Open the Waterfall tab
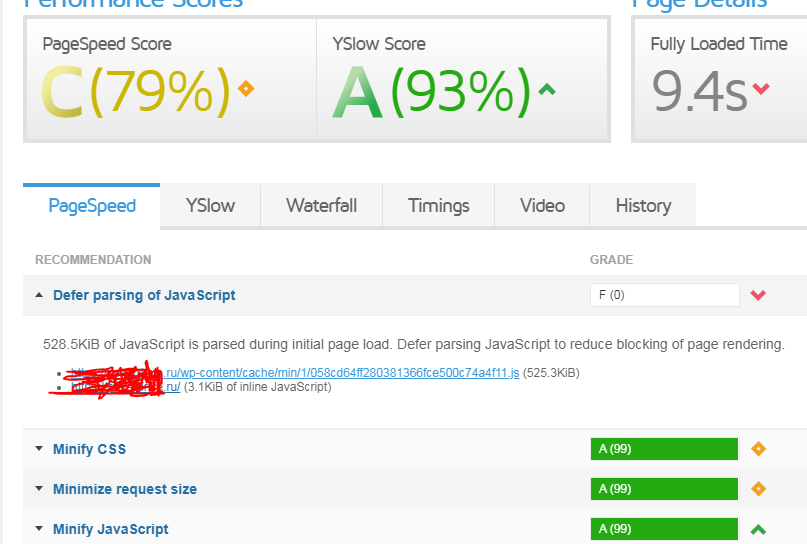This screenshot has width=807, height=544. point(321,205)
